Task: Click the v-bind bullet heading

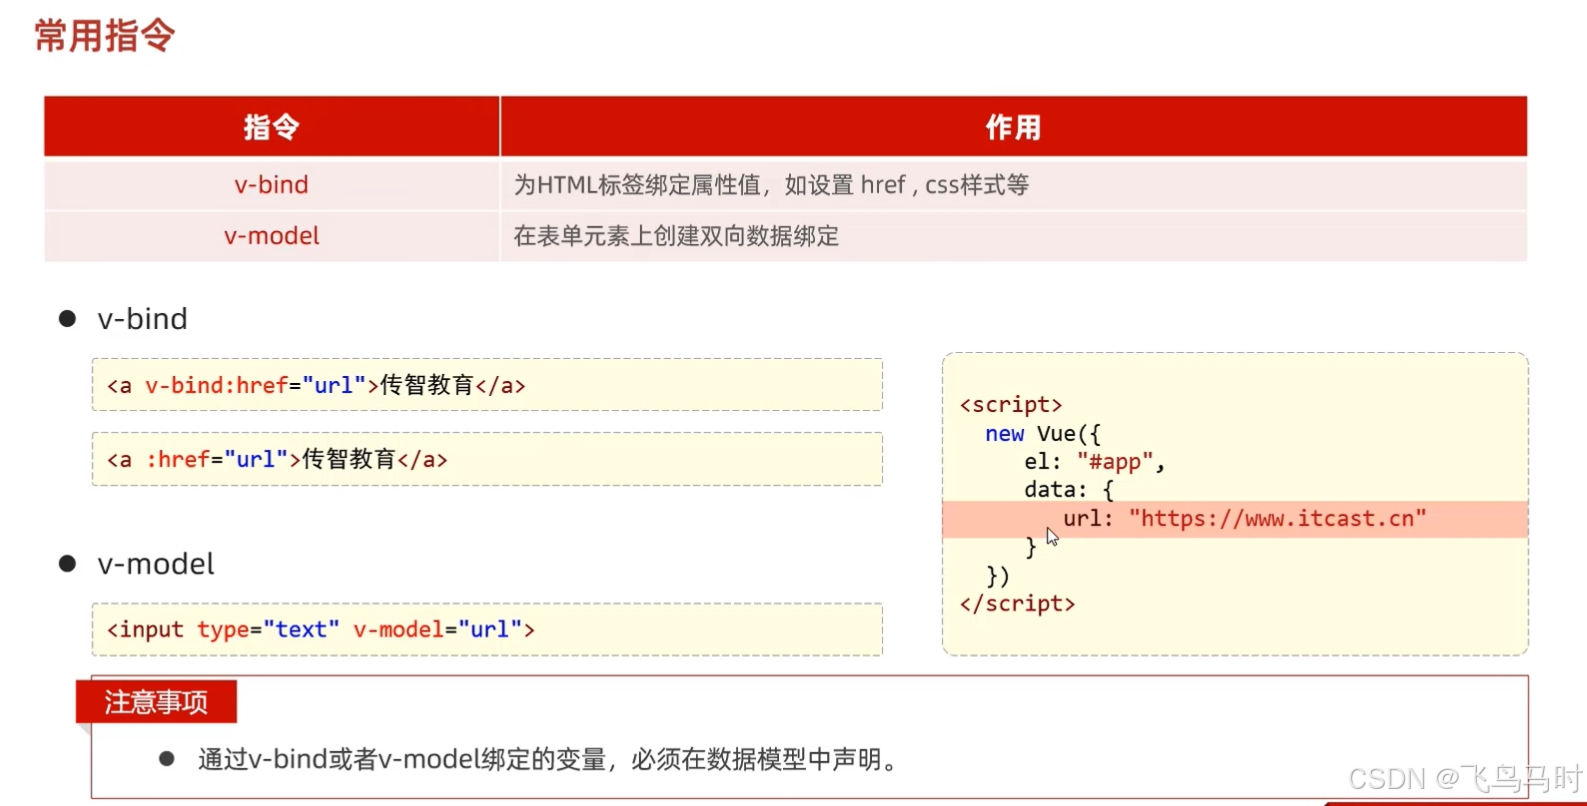Action: click(x=142, y=319)
